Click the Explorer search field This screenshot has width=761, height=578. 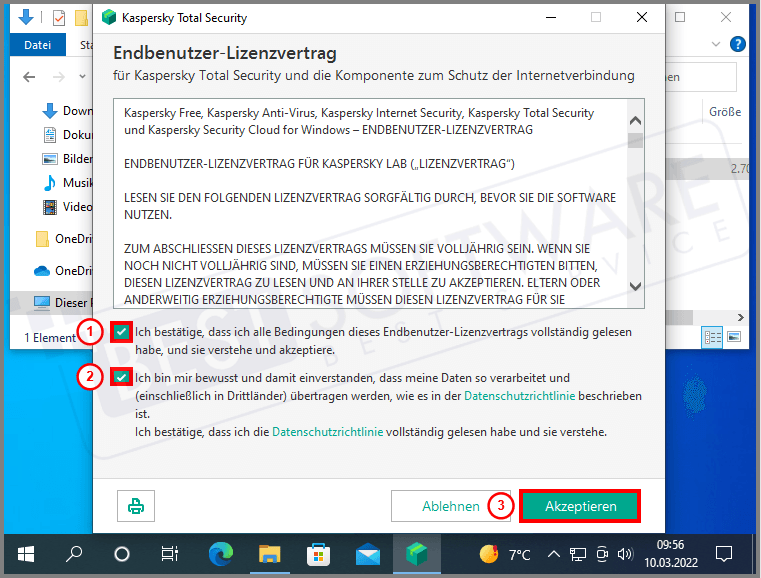tap(701, 77)
